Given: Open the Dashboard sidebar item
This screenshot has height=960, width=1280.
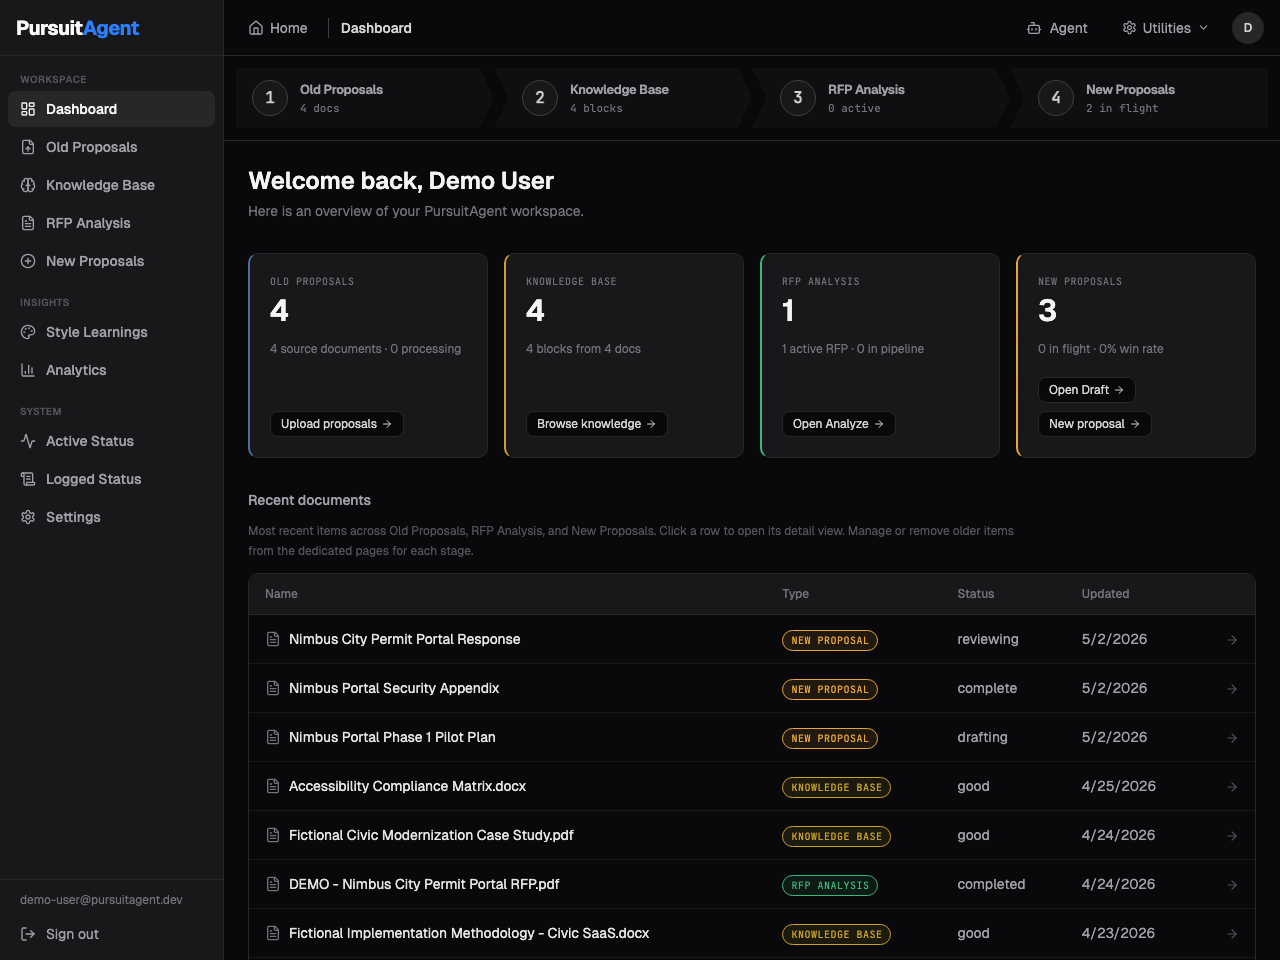Looking at the screenshot, I should pyautogui.click(x=111, y=109).
